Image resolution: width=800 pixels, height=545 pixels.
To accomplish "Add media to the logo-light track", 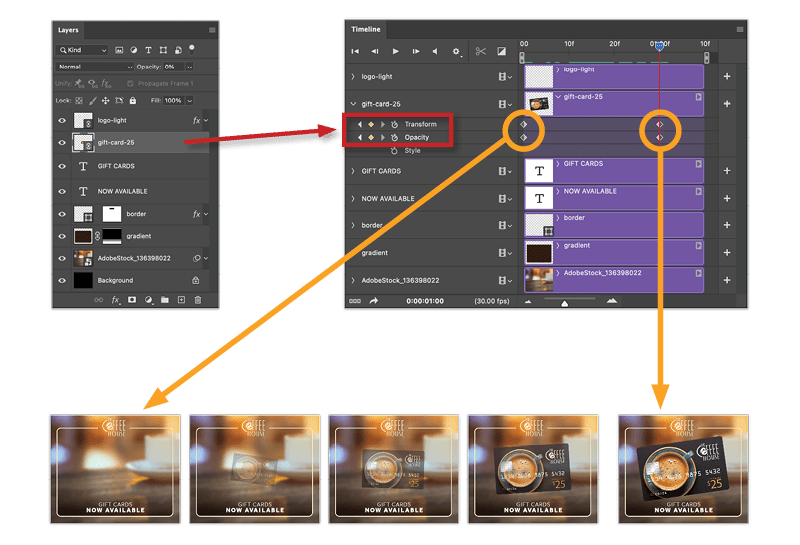I will pyautogui.click(x=727, y=77).
